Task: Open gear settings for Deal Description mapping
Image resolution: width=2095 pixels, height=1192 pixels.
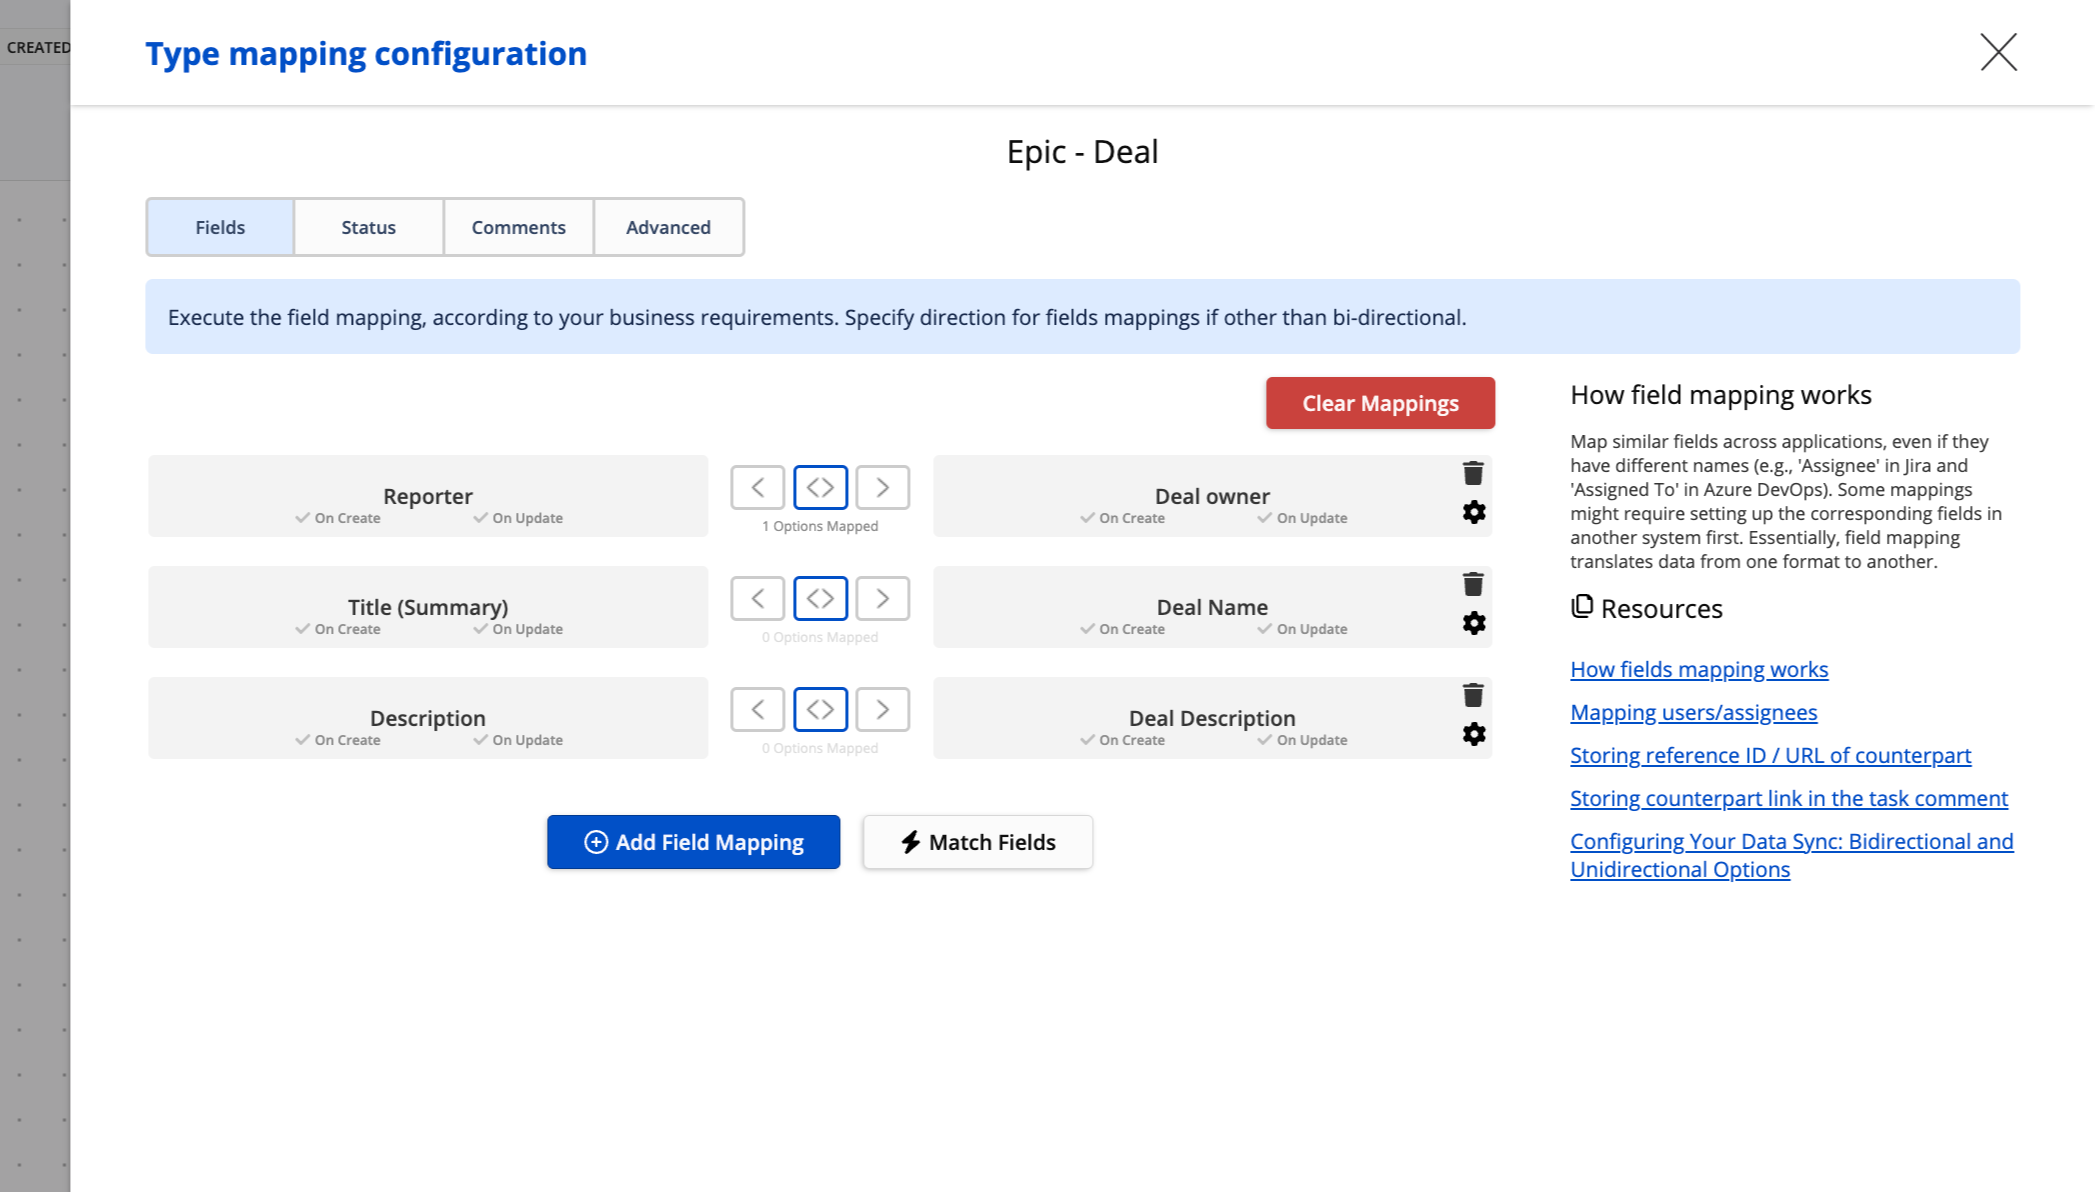Action: 1473,735
